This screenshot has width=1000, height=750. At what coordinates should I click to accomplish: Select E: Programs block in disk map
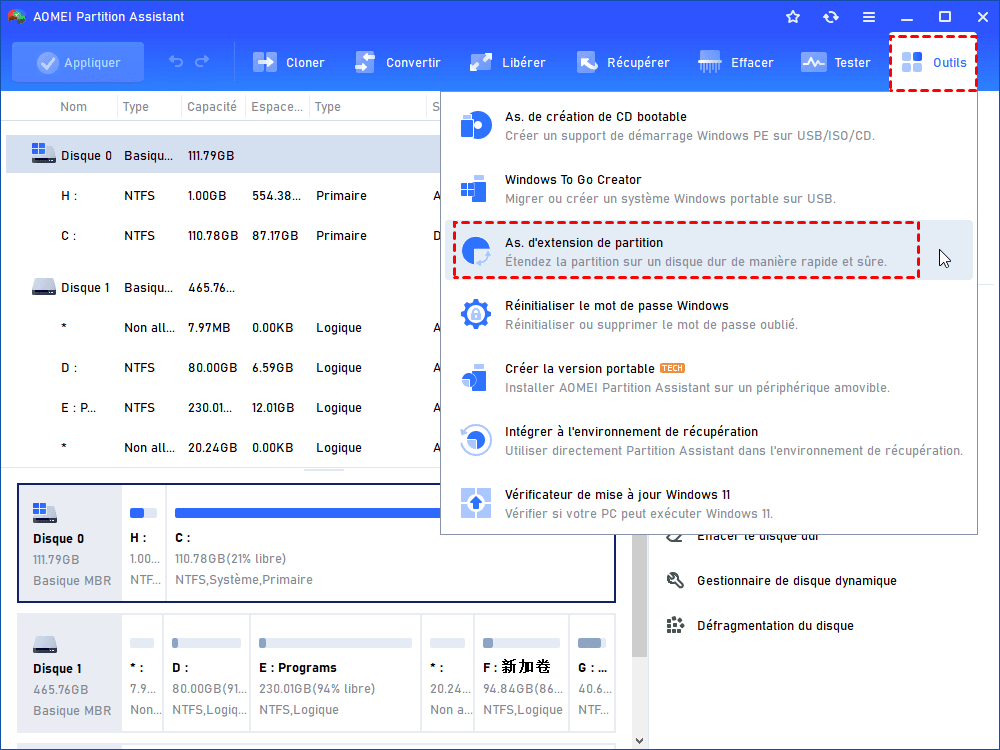pos(335,673)
